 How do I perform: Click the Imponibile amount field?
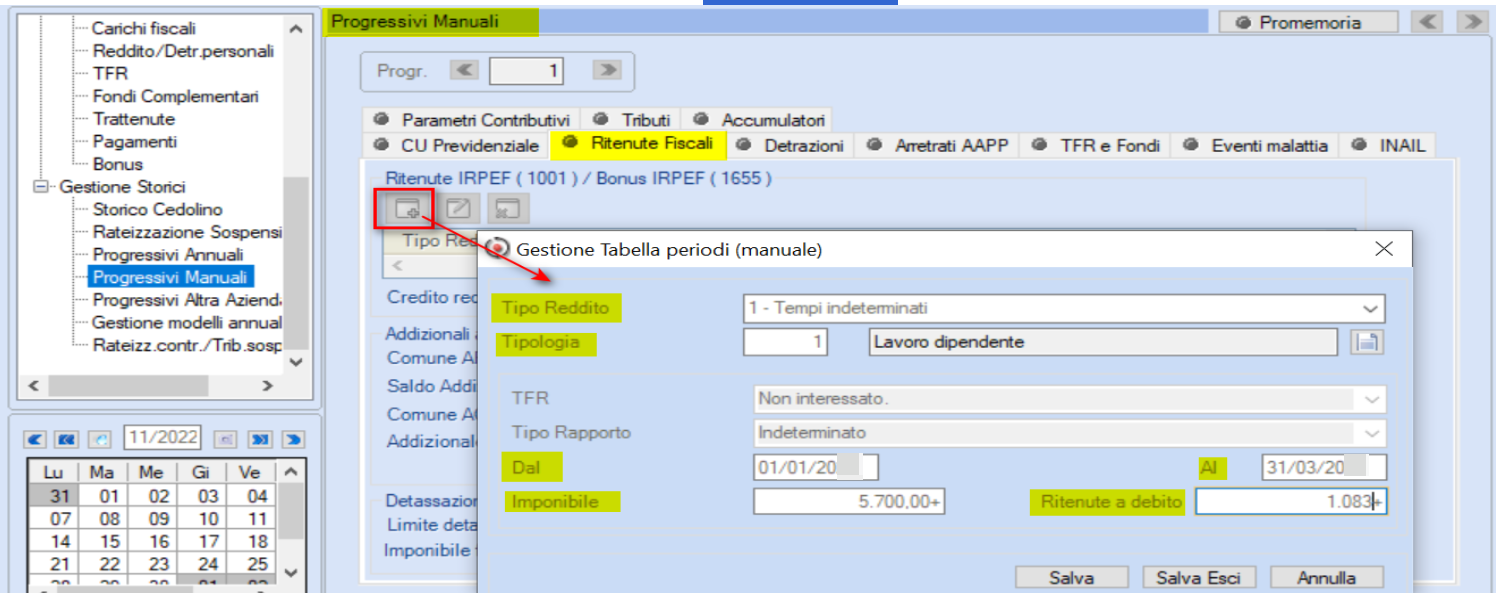coord(849,502)
